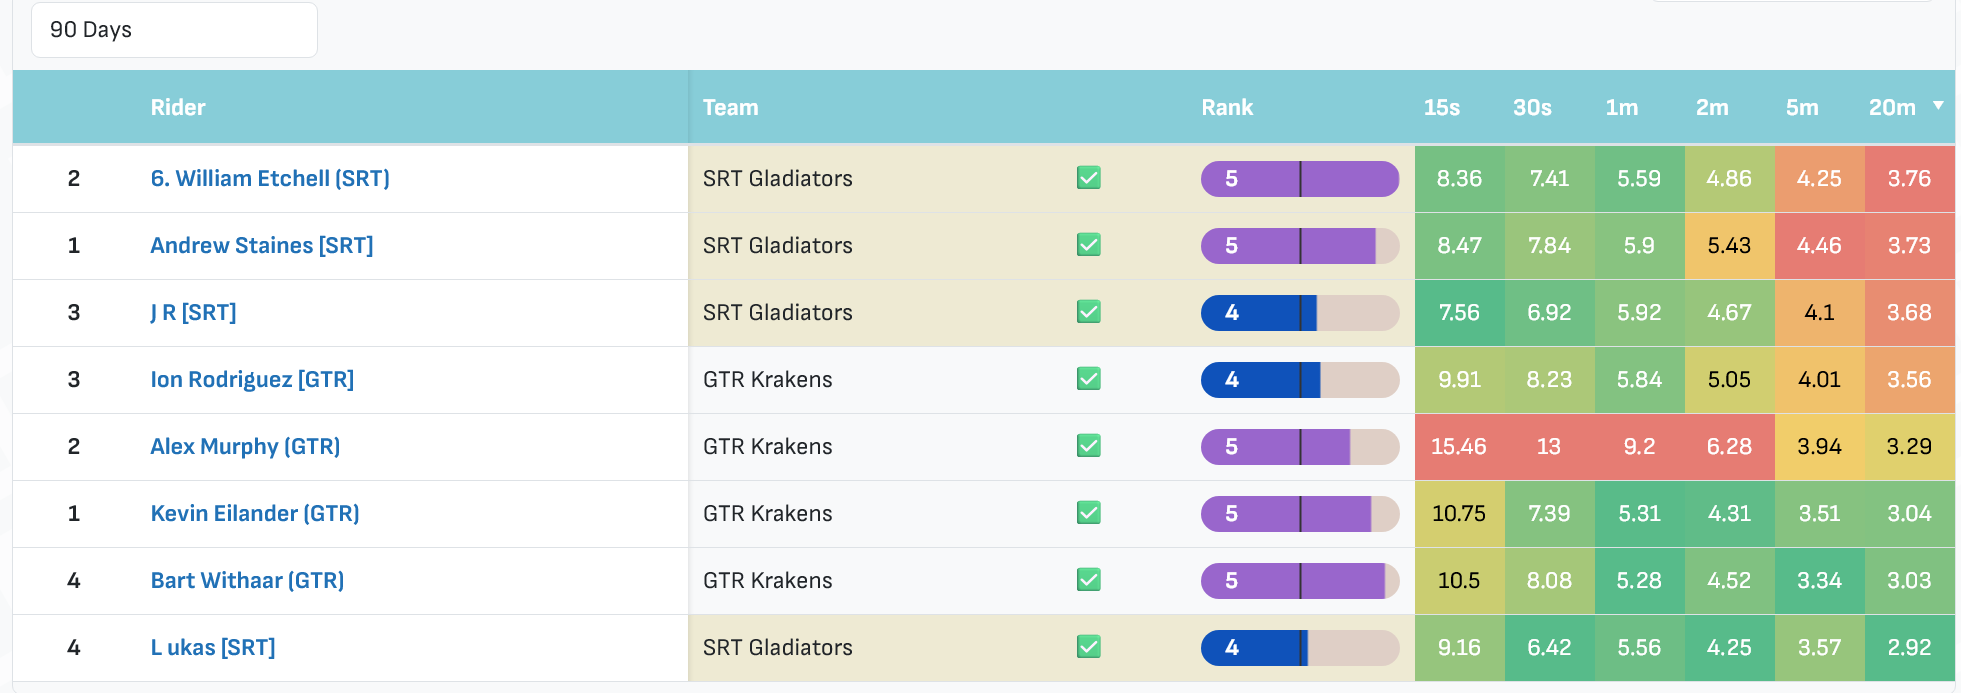Sort table by 15s column header
This screenshot has height=693, width=1961.
click(x=1441, y=107)
